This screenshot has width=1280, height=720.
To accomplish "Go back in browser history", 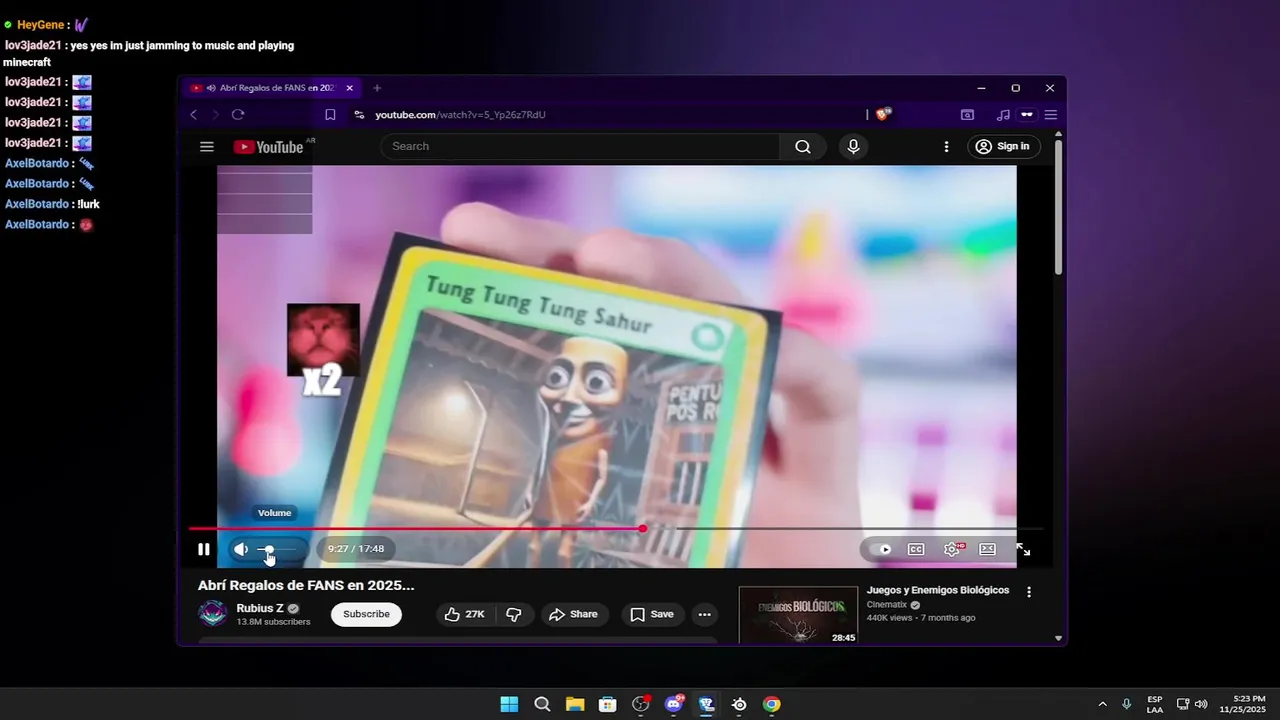I will click(x=194, y=115).
